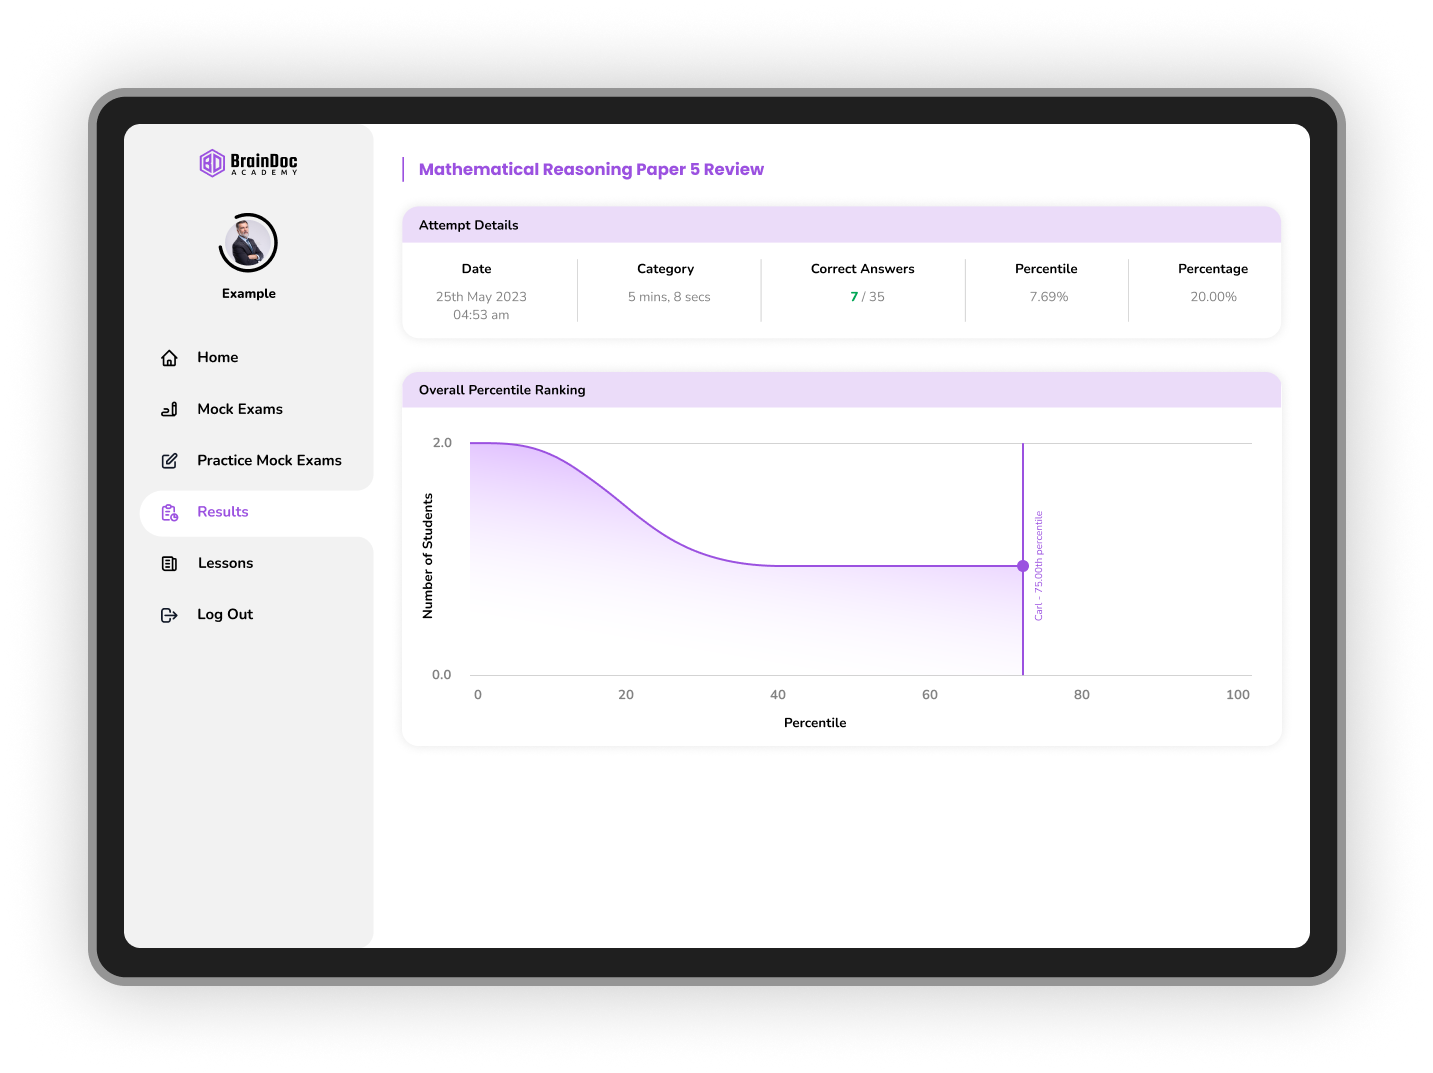Click the Overall Percentile Ranking header

(501, 390)
